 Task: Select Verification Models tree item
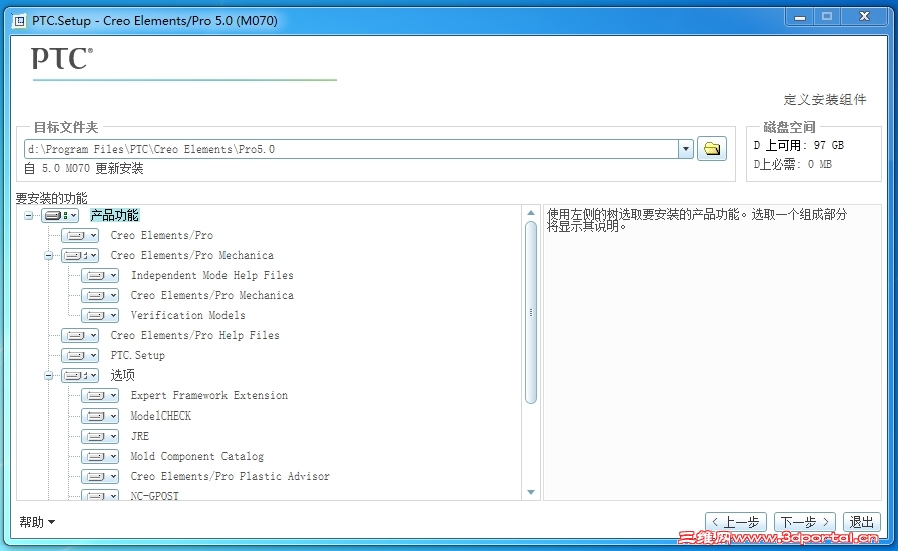[x=188, y=316]
